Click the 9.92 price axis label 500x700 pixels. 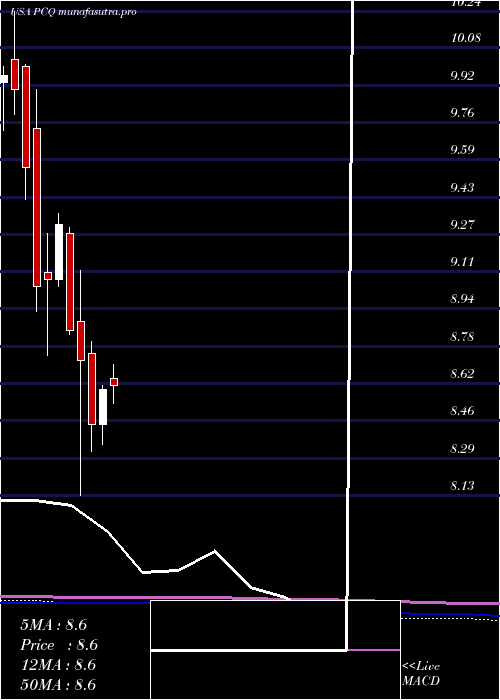[462, 75]
